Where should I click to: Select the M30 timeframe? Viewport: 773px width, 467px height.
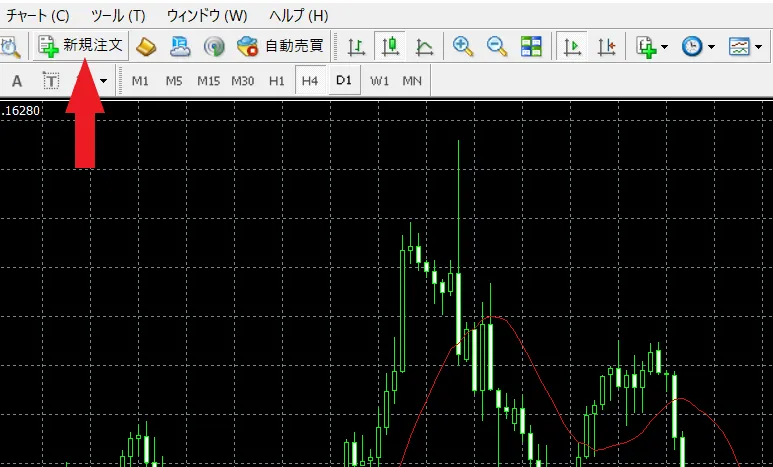tap(243, 80)
